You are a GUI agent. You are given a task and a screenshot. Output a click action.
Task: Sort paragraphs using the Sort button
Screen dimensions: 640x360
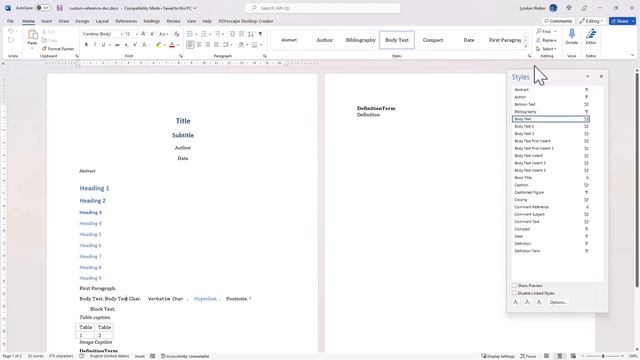[x=251, y=34]
